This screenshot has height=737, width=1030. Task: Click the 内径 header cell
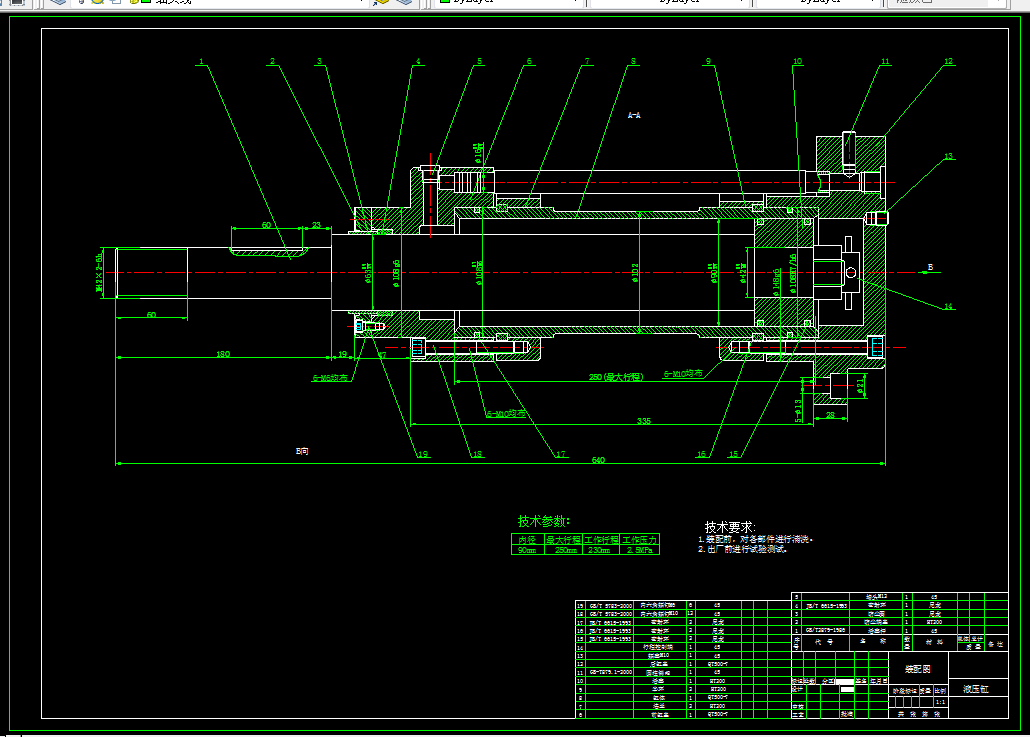pyautogui.click(x=527, y=539)
